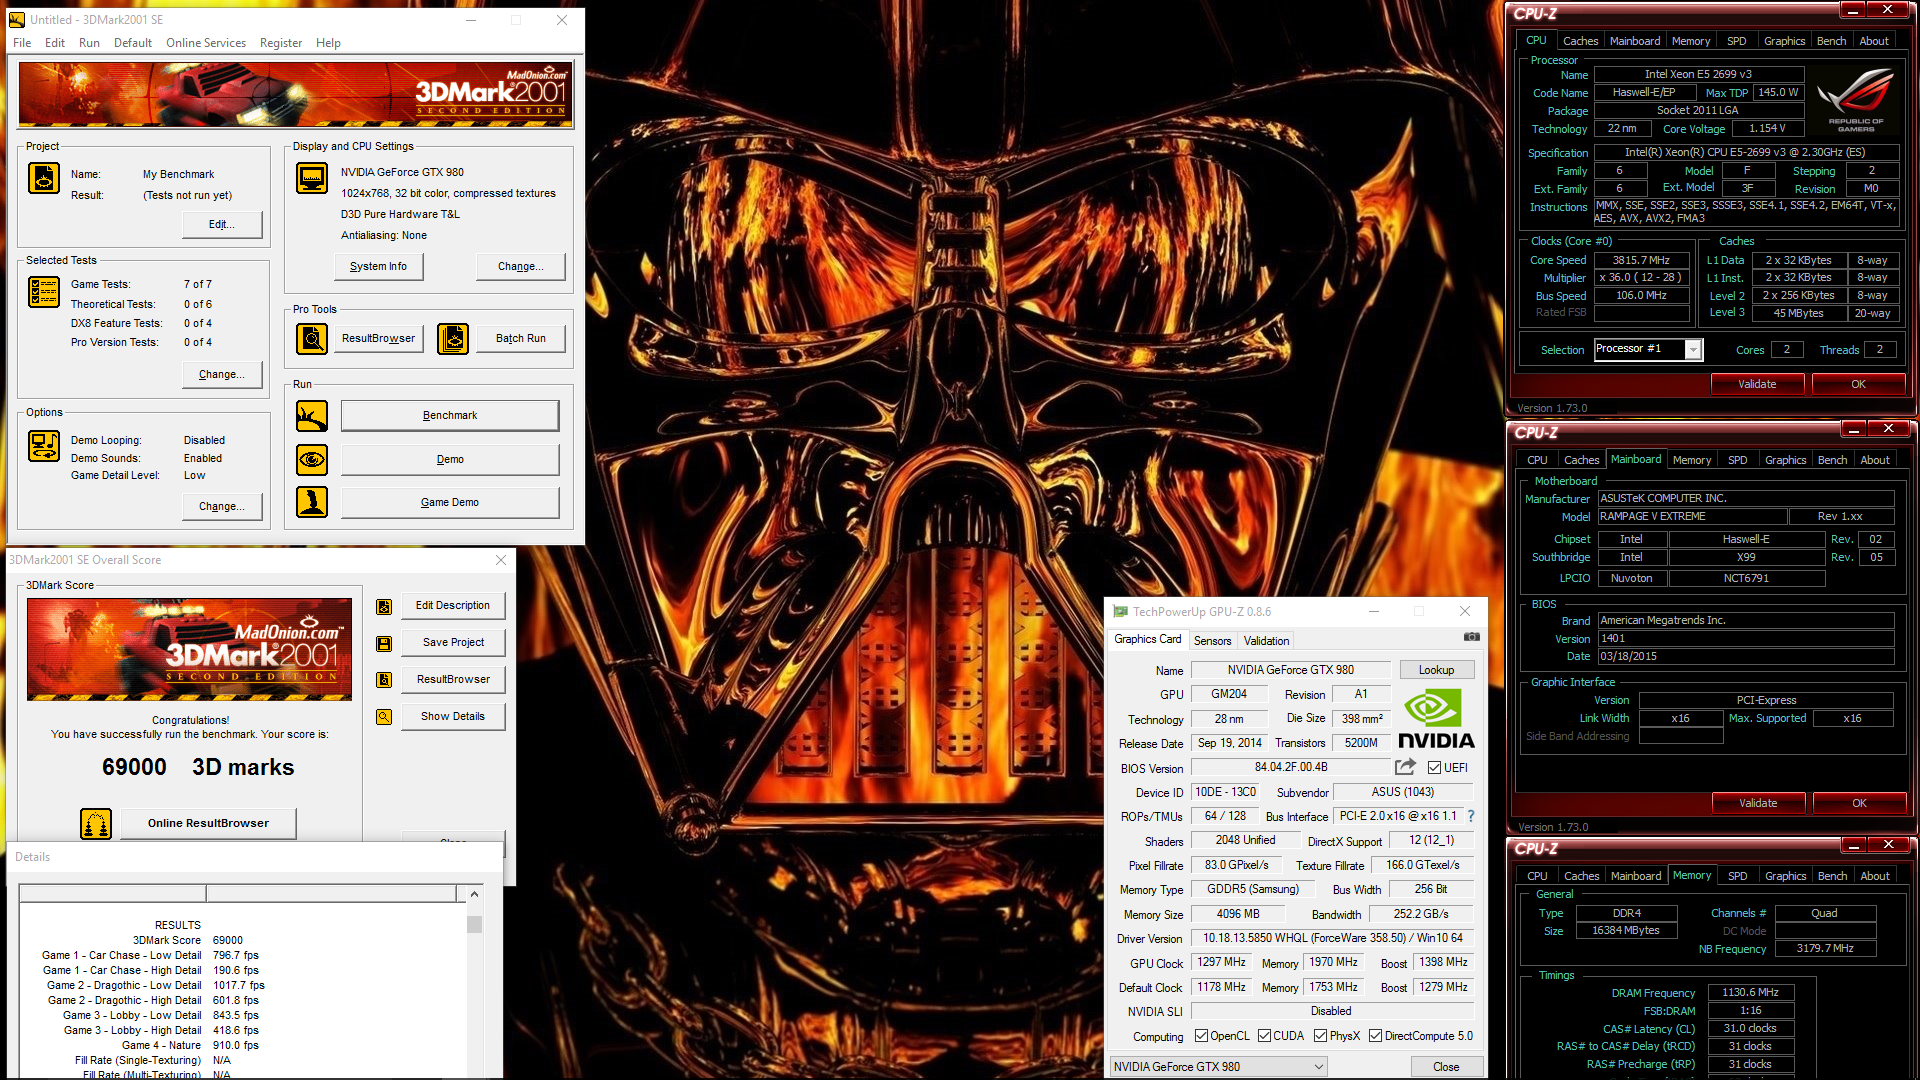Toggle the DirectCompute 5.0 checkbox

[x=1375, y=1036]
